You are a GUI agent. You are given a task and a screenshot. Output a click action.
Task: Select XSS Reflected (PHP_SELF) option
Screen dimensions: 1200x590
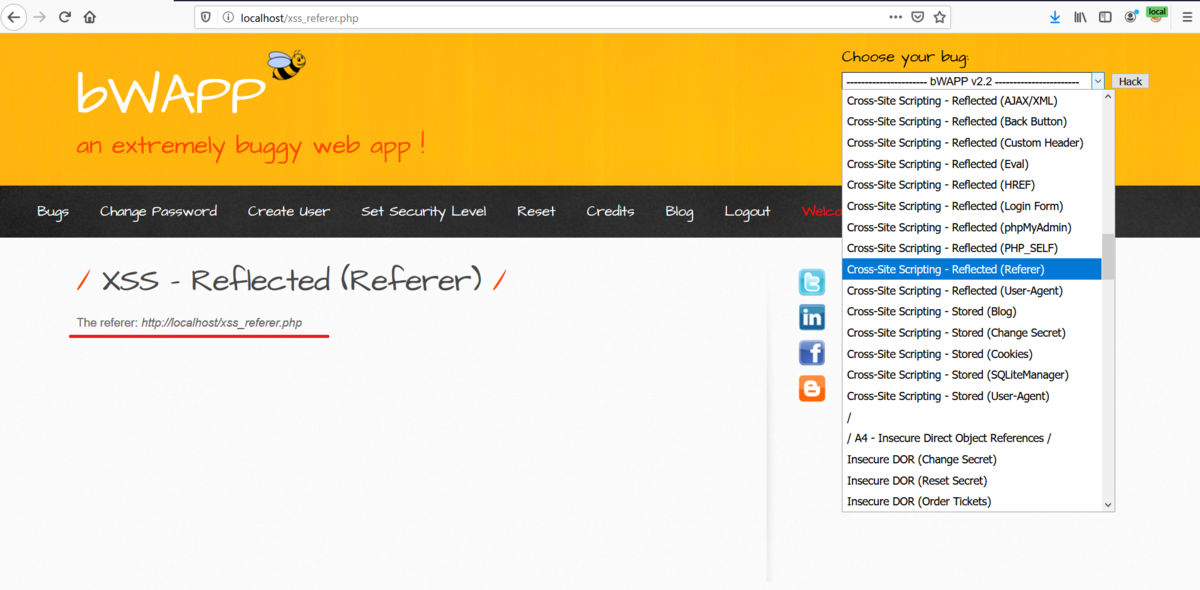972,248
